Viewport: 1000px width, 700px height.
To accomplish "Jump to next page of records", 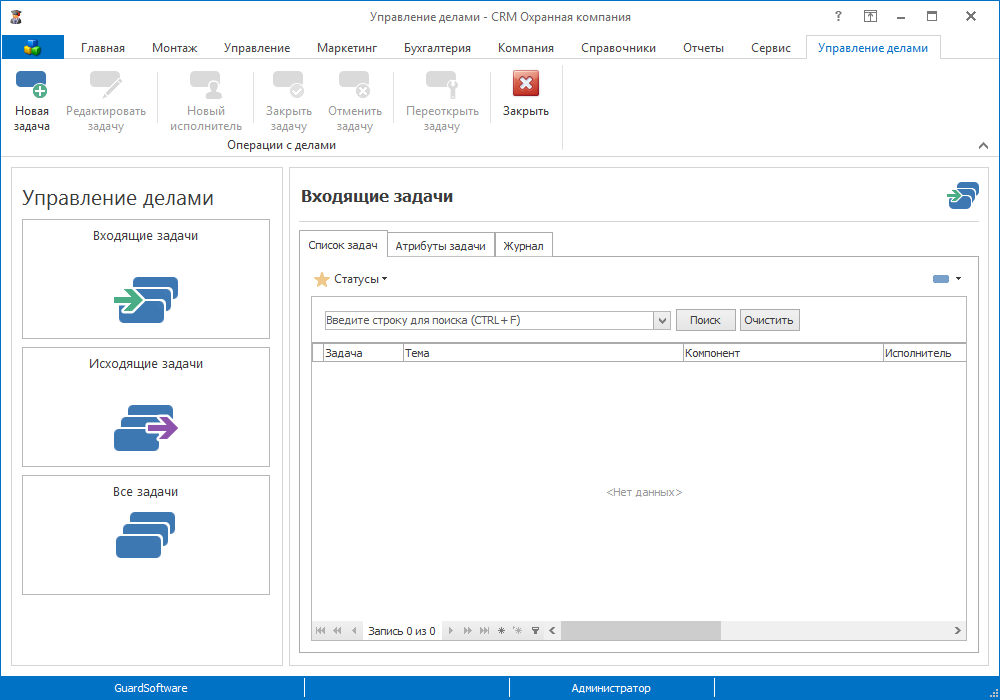I will tap(467, 631).
